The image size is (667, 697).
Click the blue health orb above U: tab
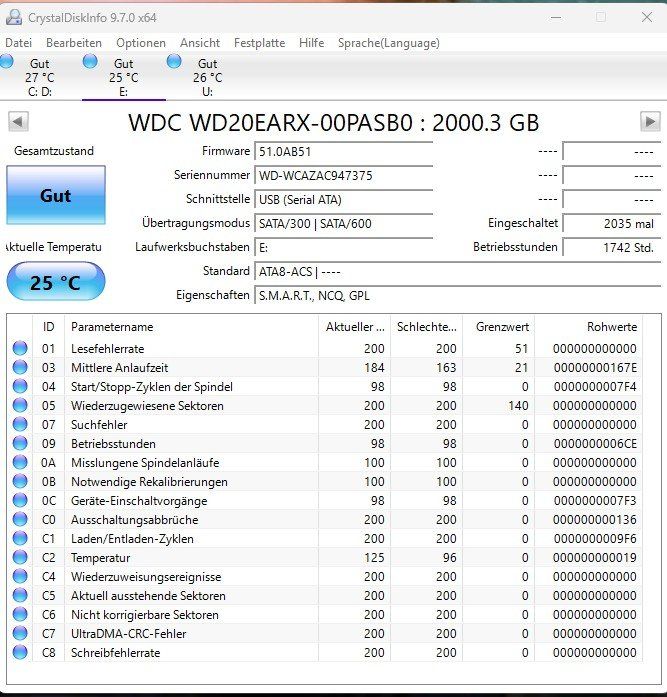coord(174,61)
